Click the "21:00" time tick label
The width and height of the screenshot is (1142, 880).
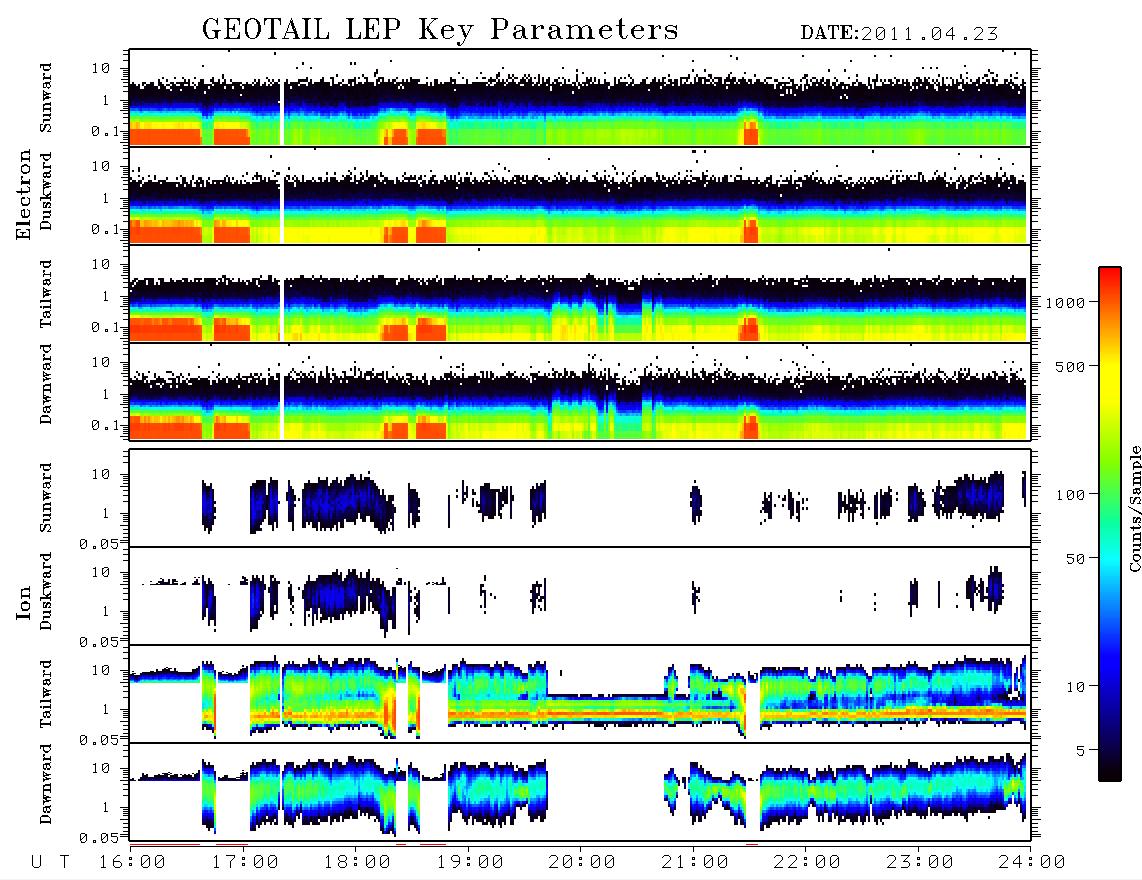point(695,863)
